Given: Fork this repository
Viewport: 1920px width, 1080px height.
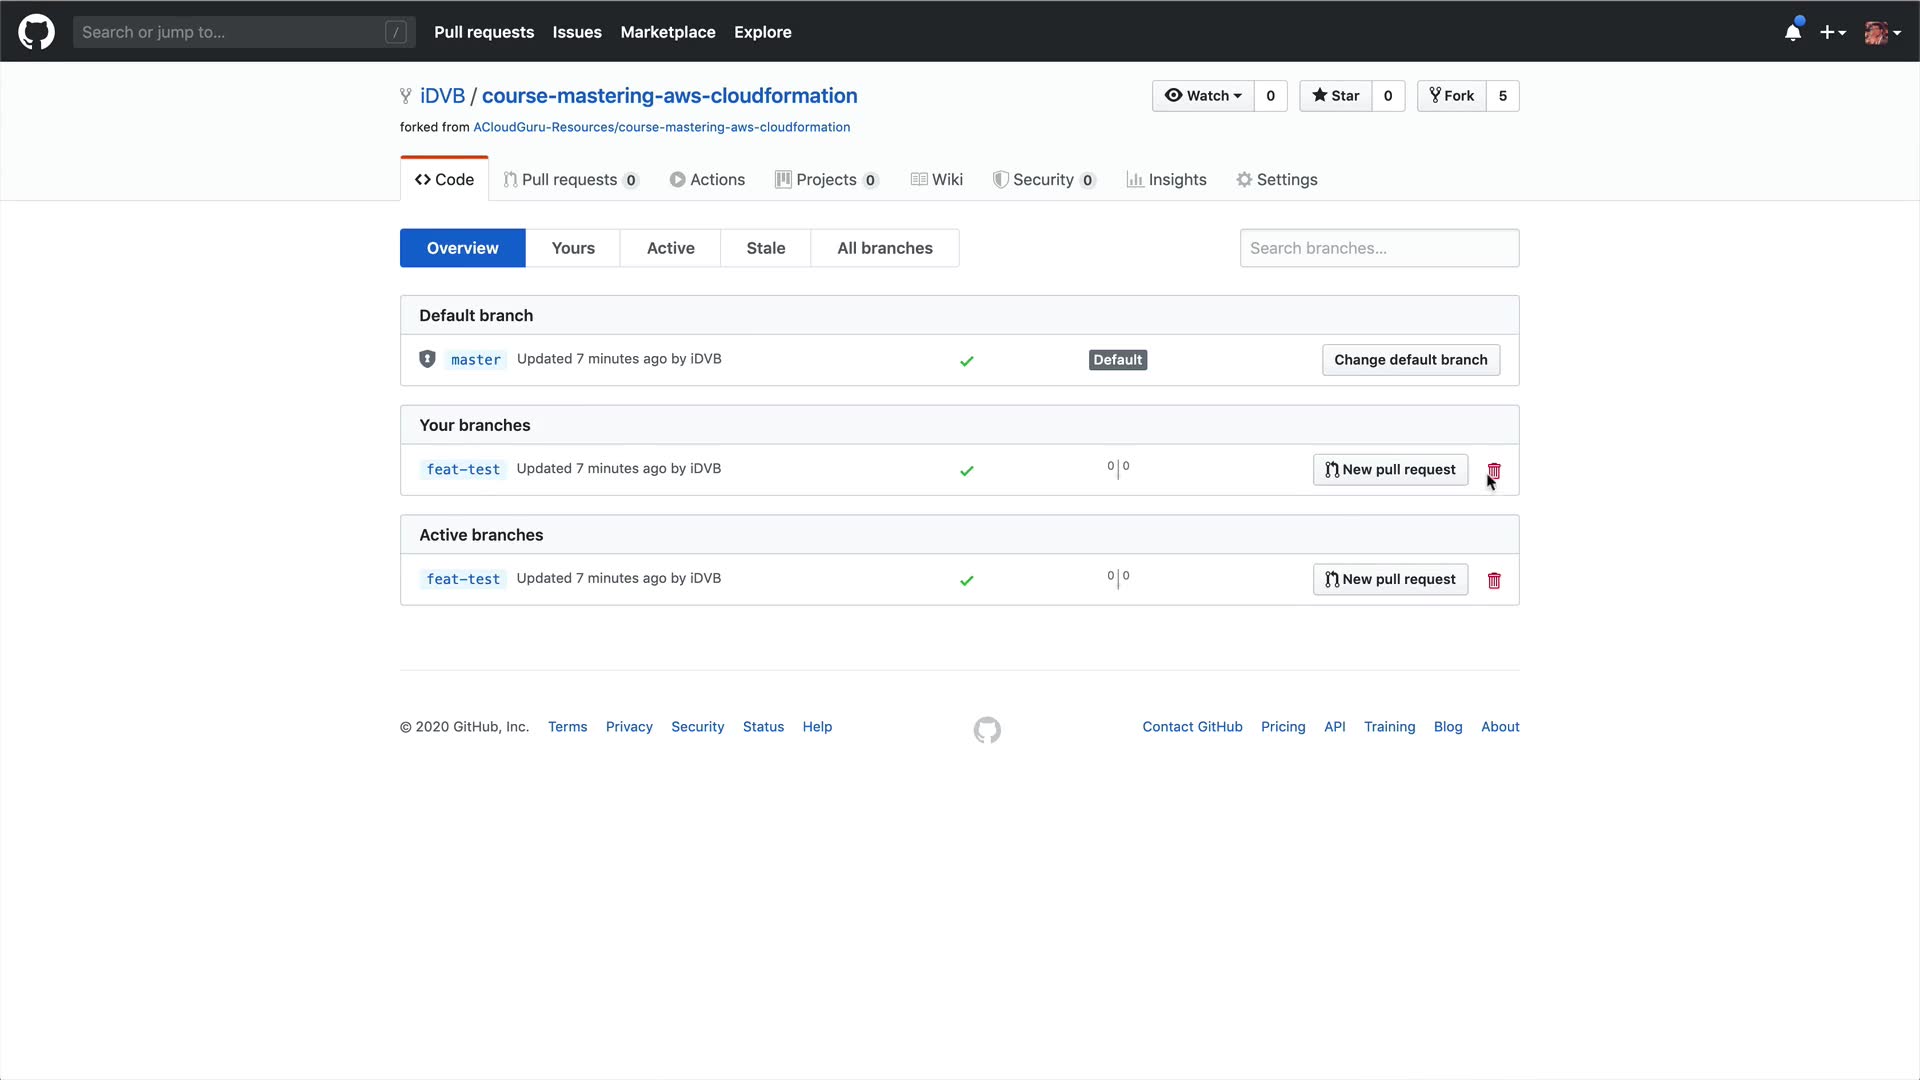Looking at the screenshot, I should pyautogui.click(x=1452, y=96).
